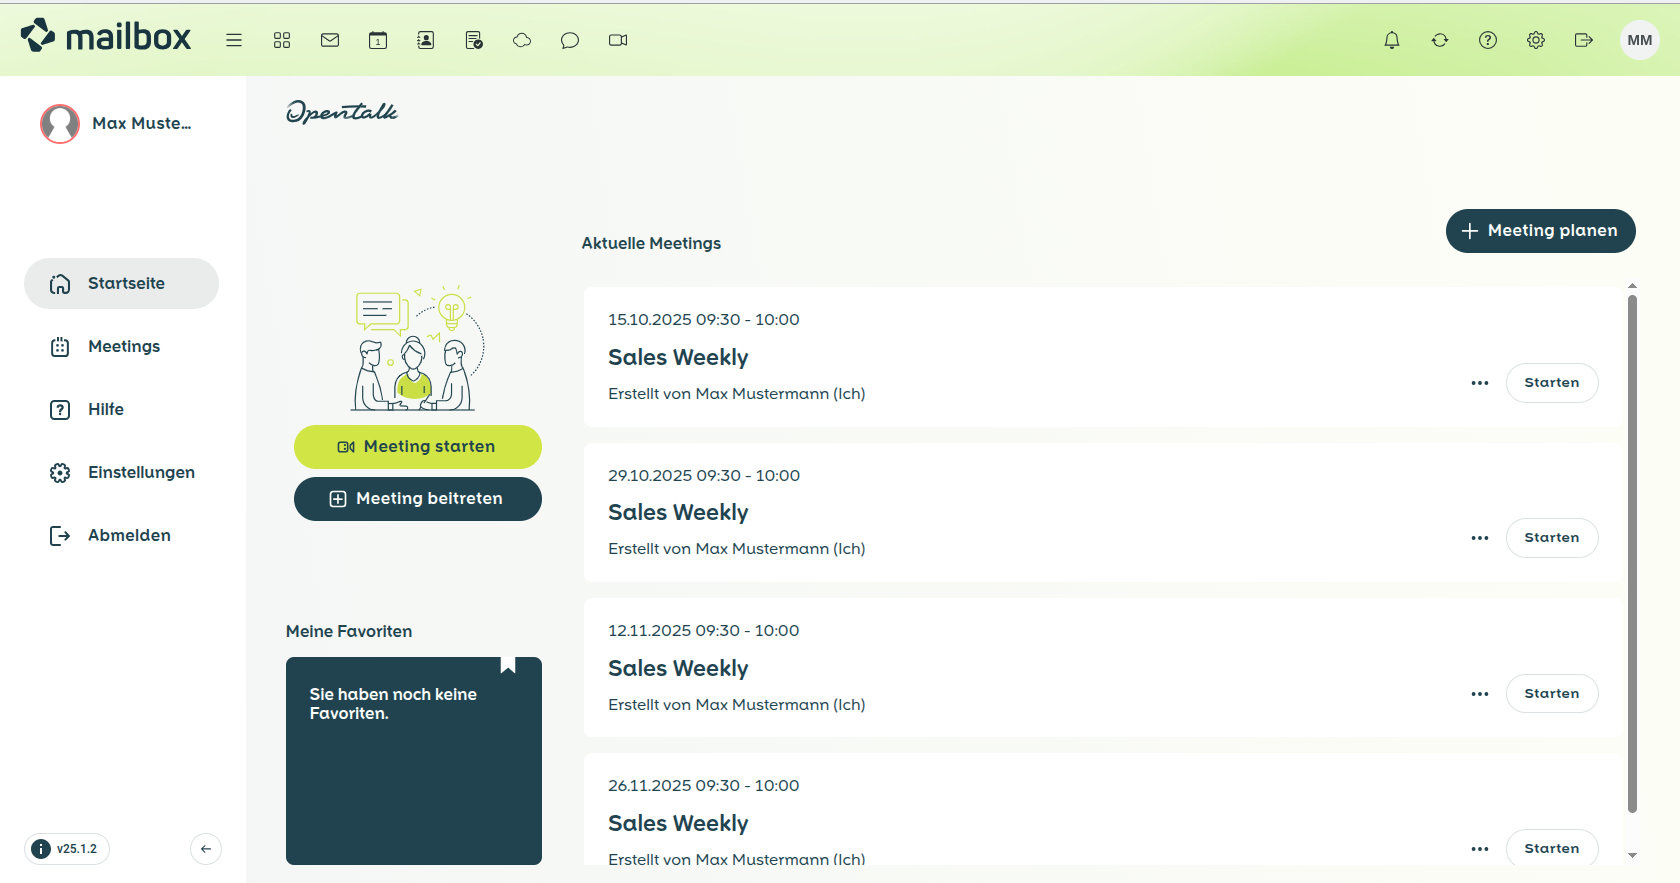The image size is (1680, 883).
Task: Toggle the hamburger menu in header
Action: 234,40
